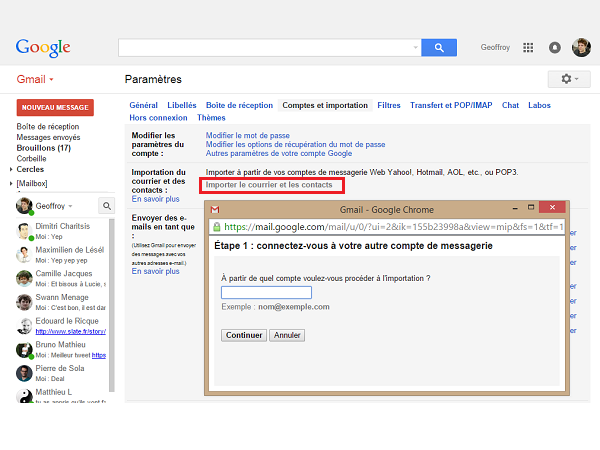Switch to the Thèmes tab
The height and width of the screenshot is (450, 600).
click(211, 118)
